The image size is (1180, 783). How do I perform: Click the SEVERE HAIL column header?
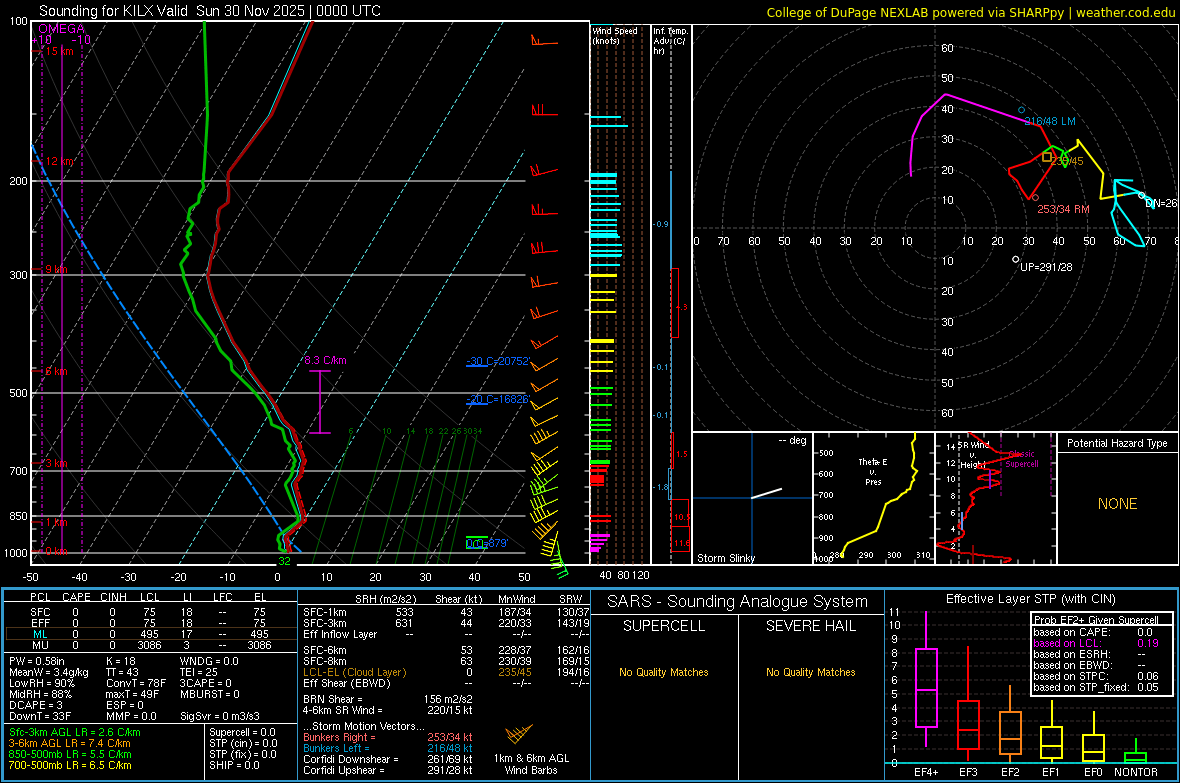[x=811, y=626]
